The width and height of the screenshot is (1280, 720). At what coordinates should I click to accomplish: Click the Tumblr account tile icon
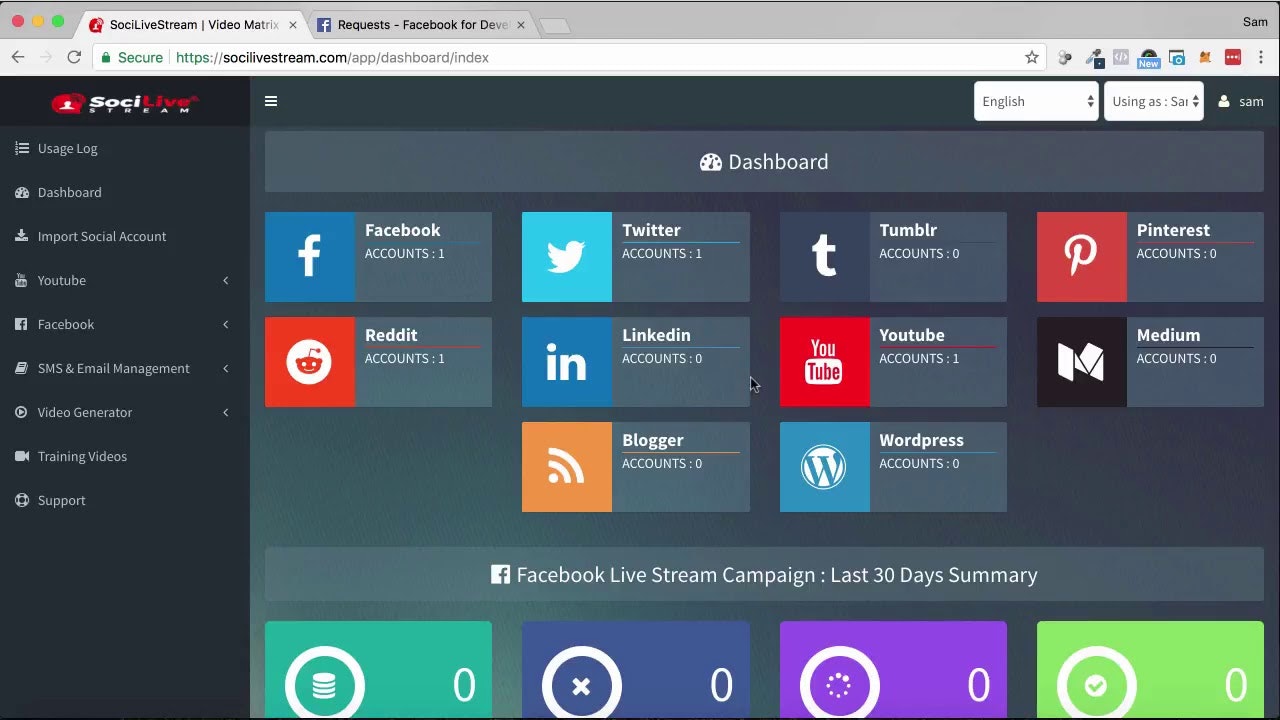[x=824, y=257]
